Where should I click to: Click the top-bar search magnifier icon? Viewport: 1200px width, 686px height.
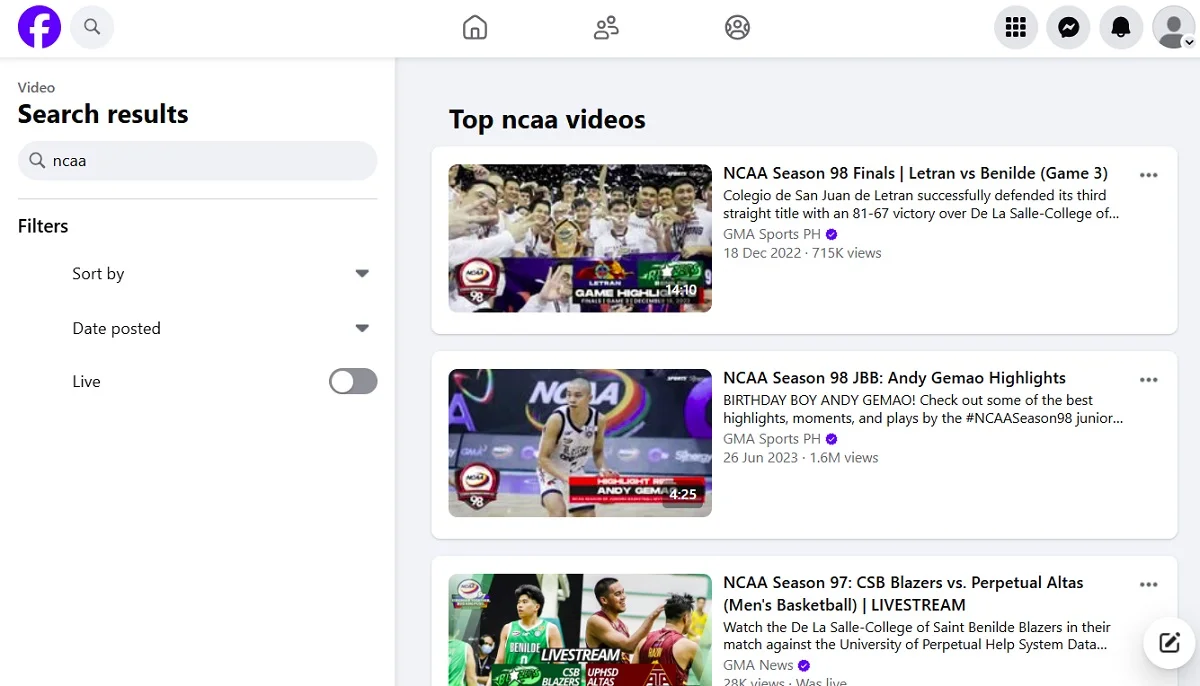coord(92,27)
